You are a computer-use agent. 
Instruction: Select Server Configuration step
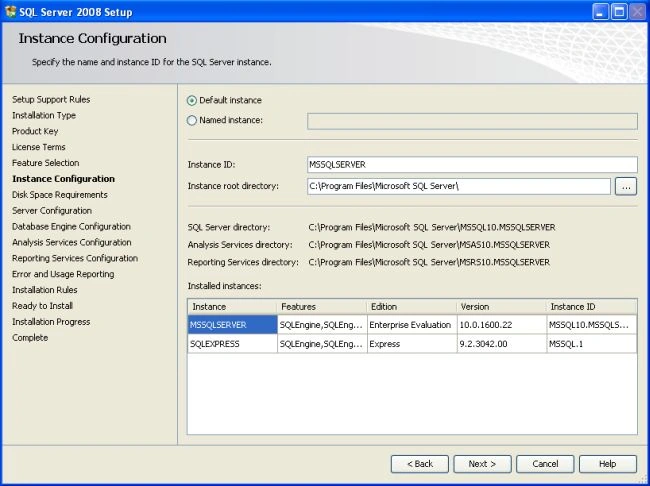(52, 211)
